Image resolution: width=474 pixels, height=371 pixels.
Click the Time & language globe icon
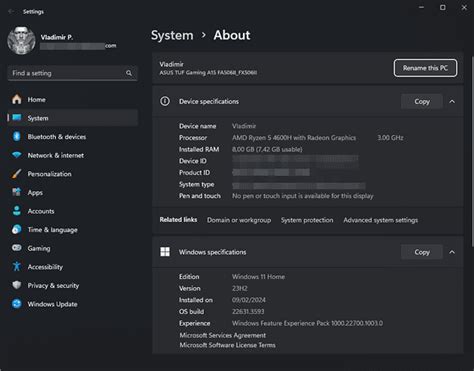pos(17,229)
